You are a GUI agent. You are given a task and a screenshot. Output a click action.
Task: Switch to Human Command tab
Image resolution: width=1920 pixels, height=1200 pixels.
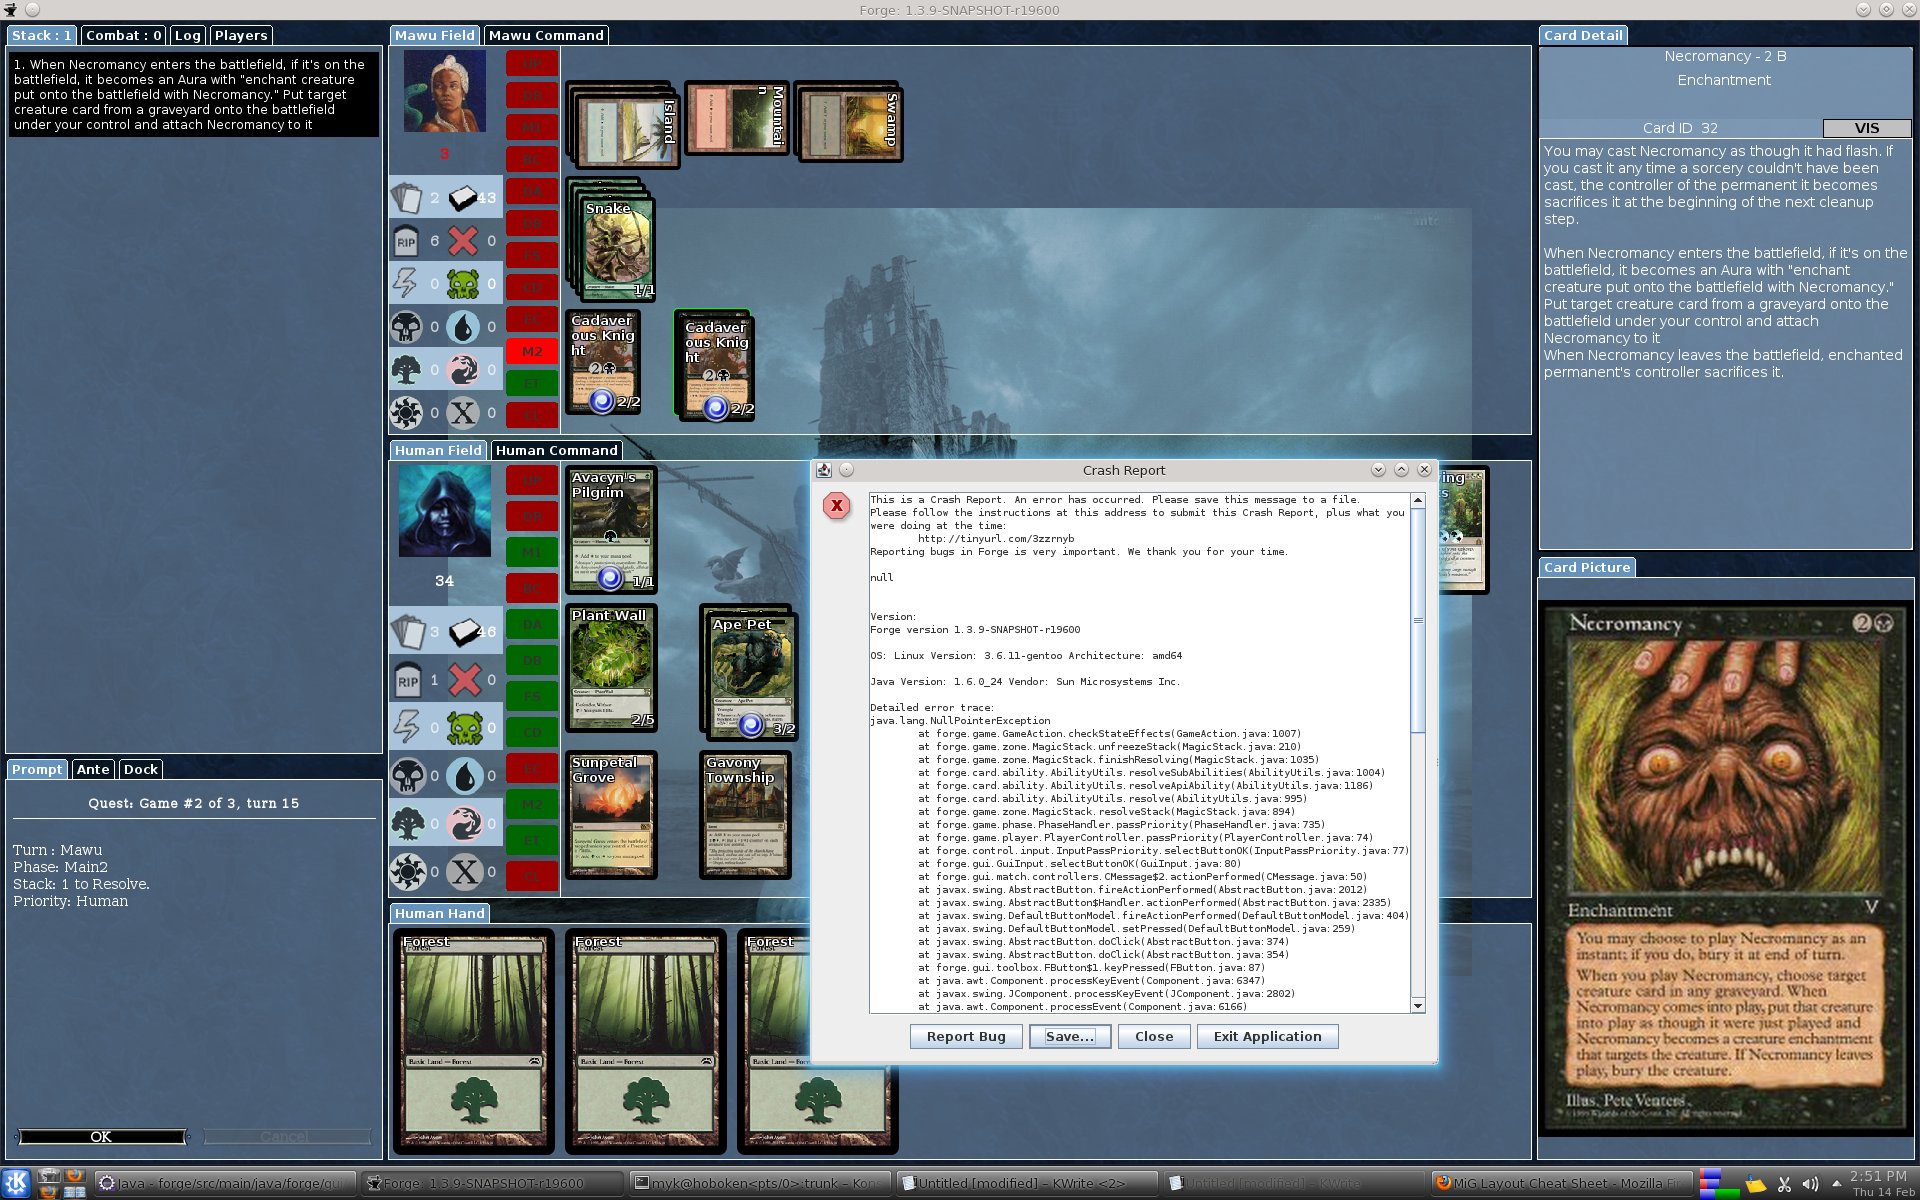556,450
